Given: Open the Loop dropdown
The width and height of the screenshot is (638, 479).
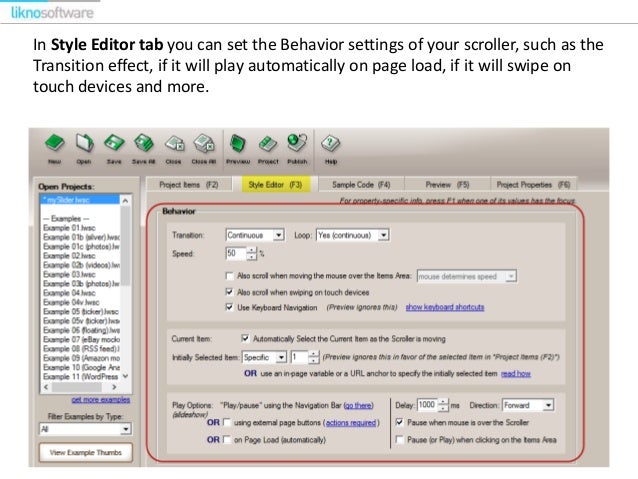Looking at the screenshot, I should tap(383, 235).
